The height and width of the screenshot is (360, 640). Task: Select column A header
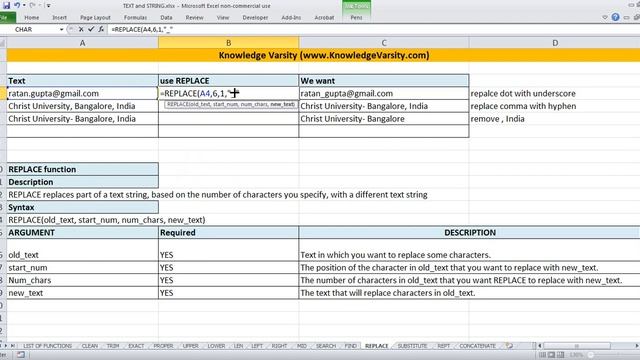pyautogui.click(x=82, y=43)
